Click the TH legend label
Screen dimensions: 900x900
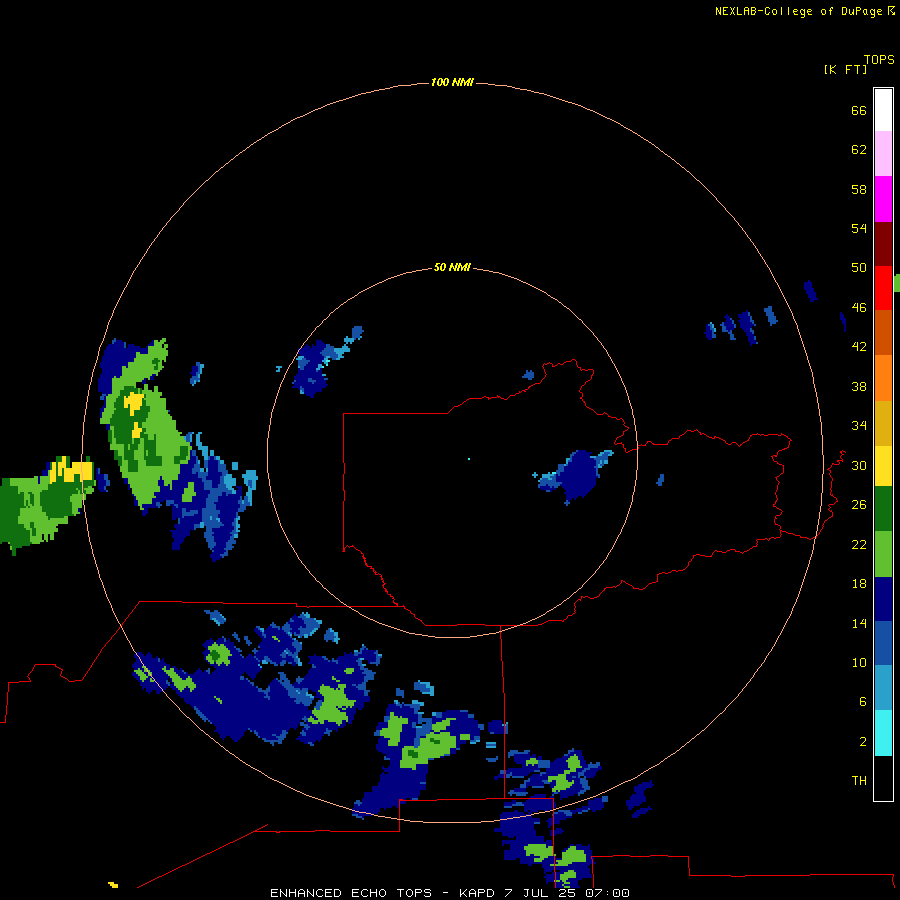point(859,780)
